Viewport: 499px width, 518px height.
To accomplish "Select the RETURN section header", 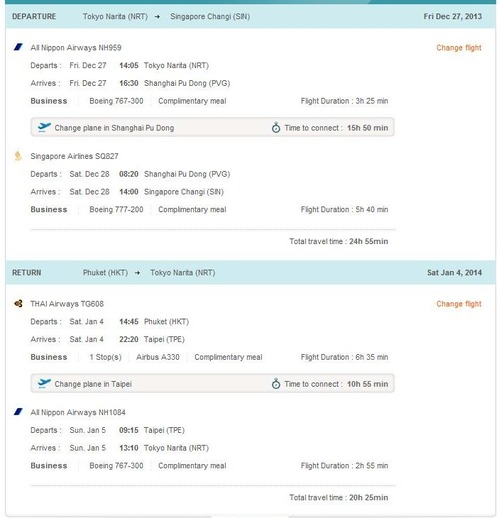I will point(250,272).
